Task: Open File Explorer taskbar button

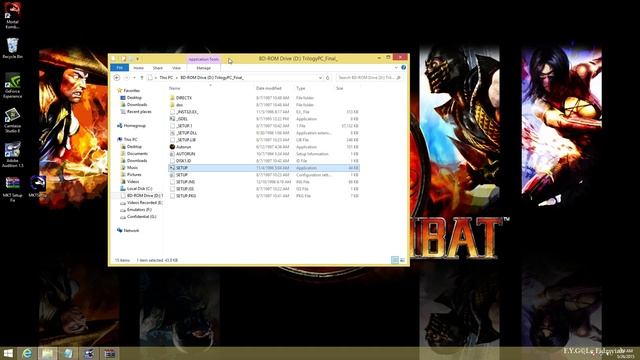Action: [47, 353]
